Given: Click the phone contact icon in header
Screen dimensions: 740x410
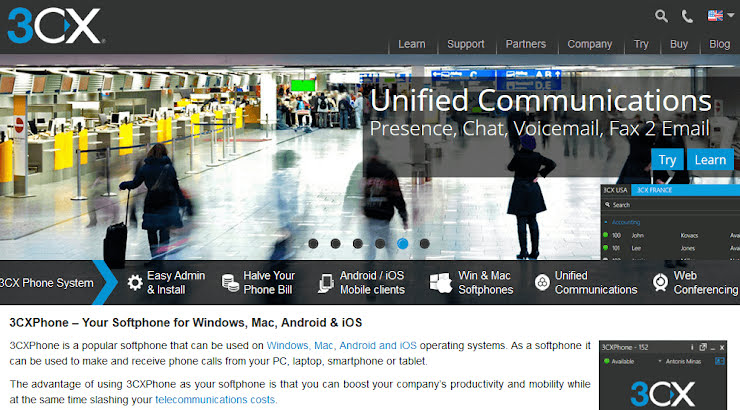Looking at the screenshot, I should [x=687, y=17].
